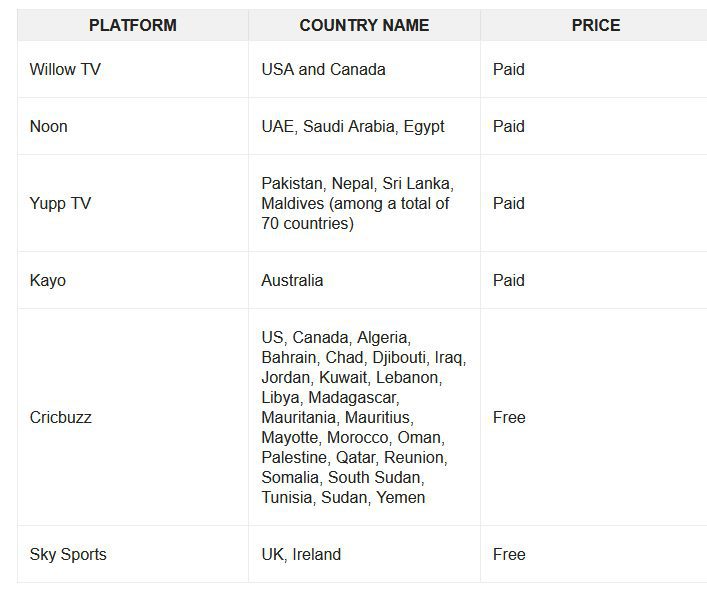Viewport: 707px width, 605px height.
Task: Click the UK, Ireland country cell
Action: click(x=364, y=555)
